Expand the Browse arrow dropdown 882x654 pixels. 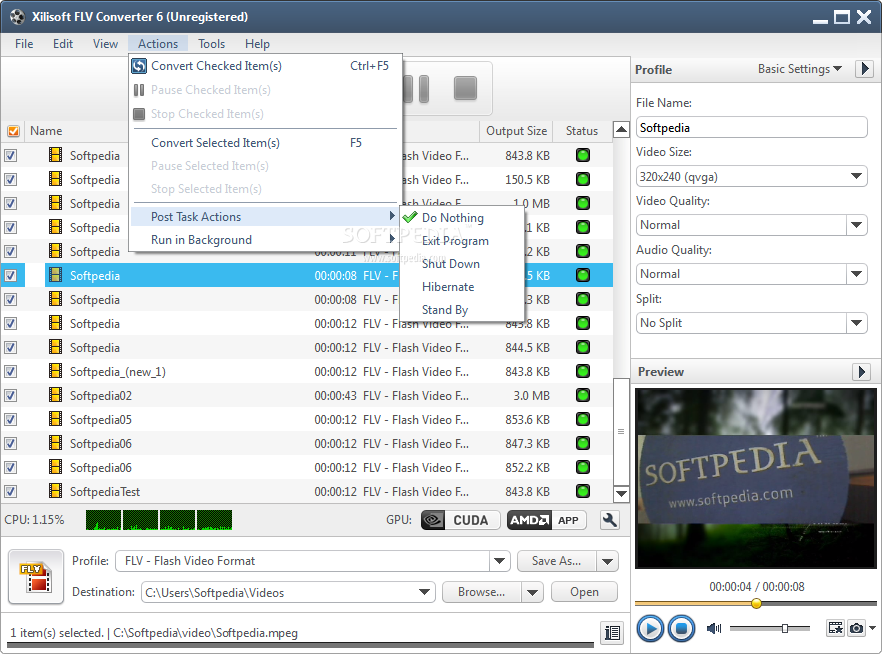(x=532, y=592)
